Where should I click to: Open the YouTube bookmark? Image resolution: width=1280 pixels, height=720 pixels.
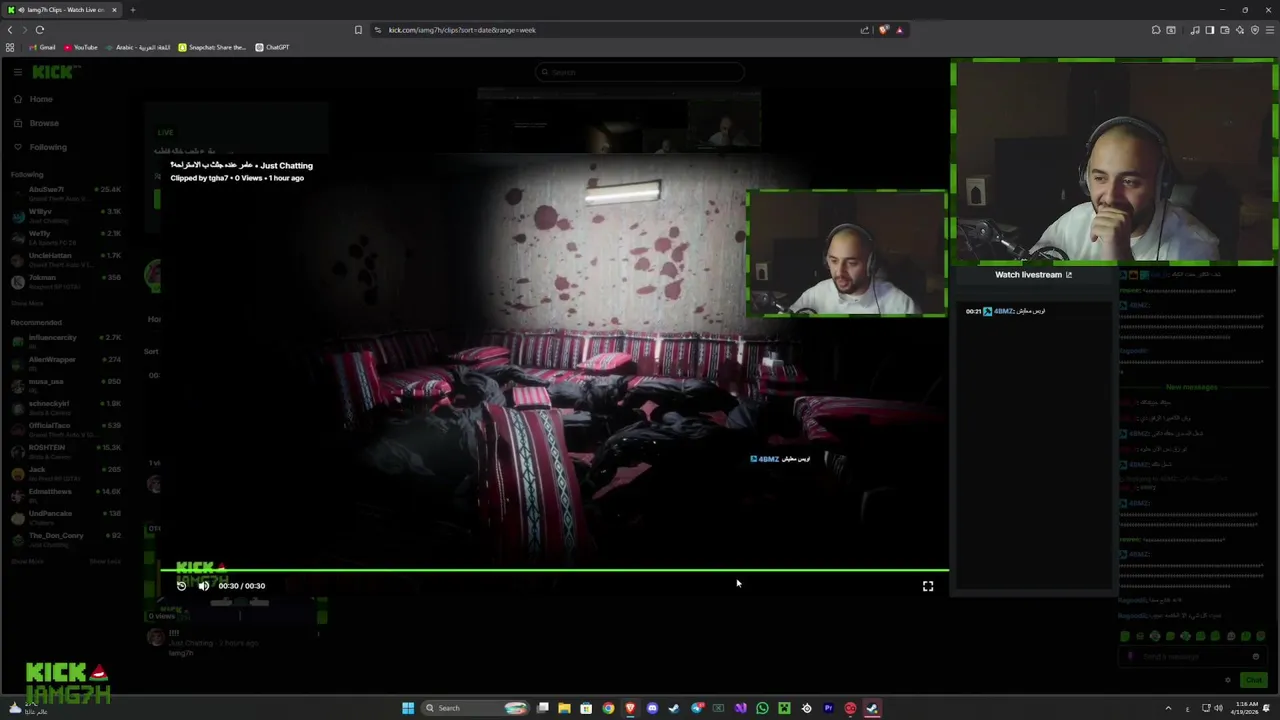pyautogui.click(x=80, y=47)
